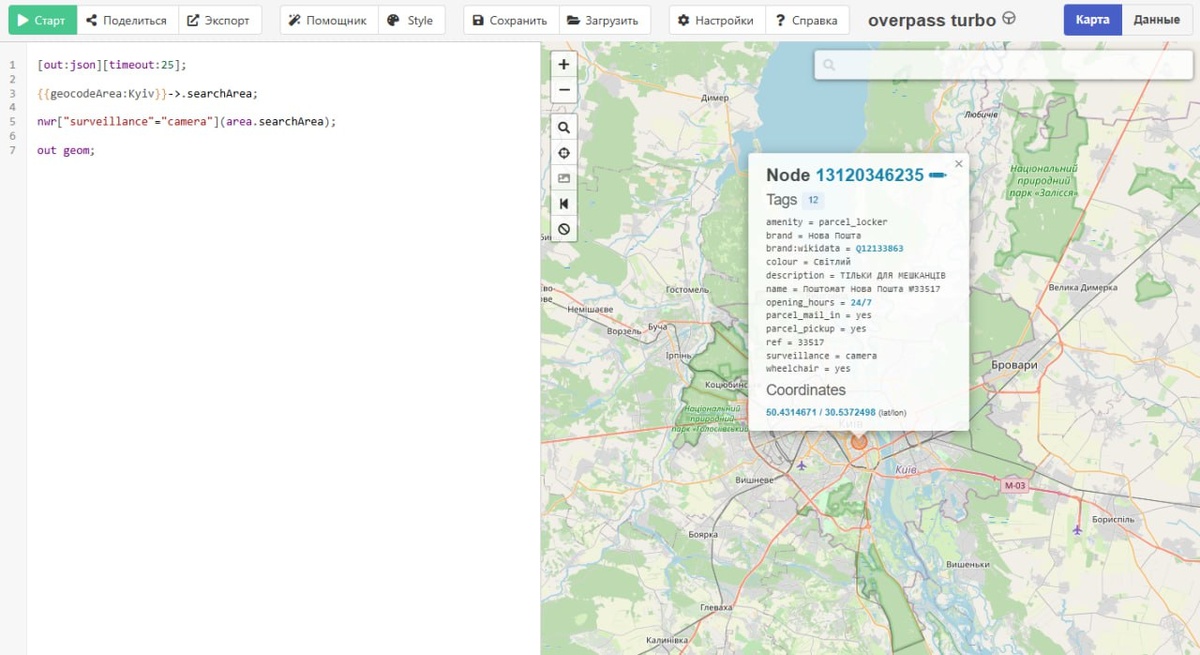
Task: Open the Экспорт export dialog
Action: pyautogui.click(x=221, y=20)
